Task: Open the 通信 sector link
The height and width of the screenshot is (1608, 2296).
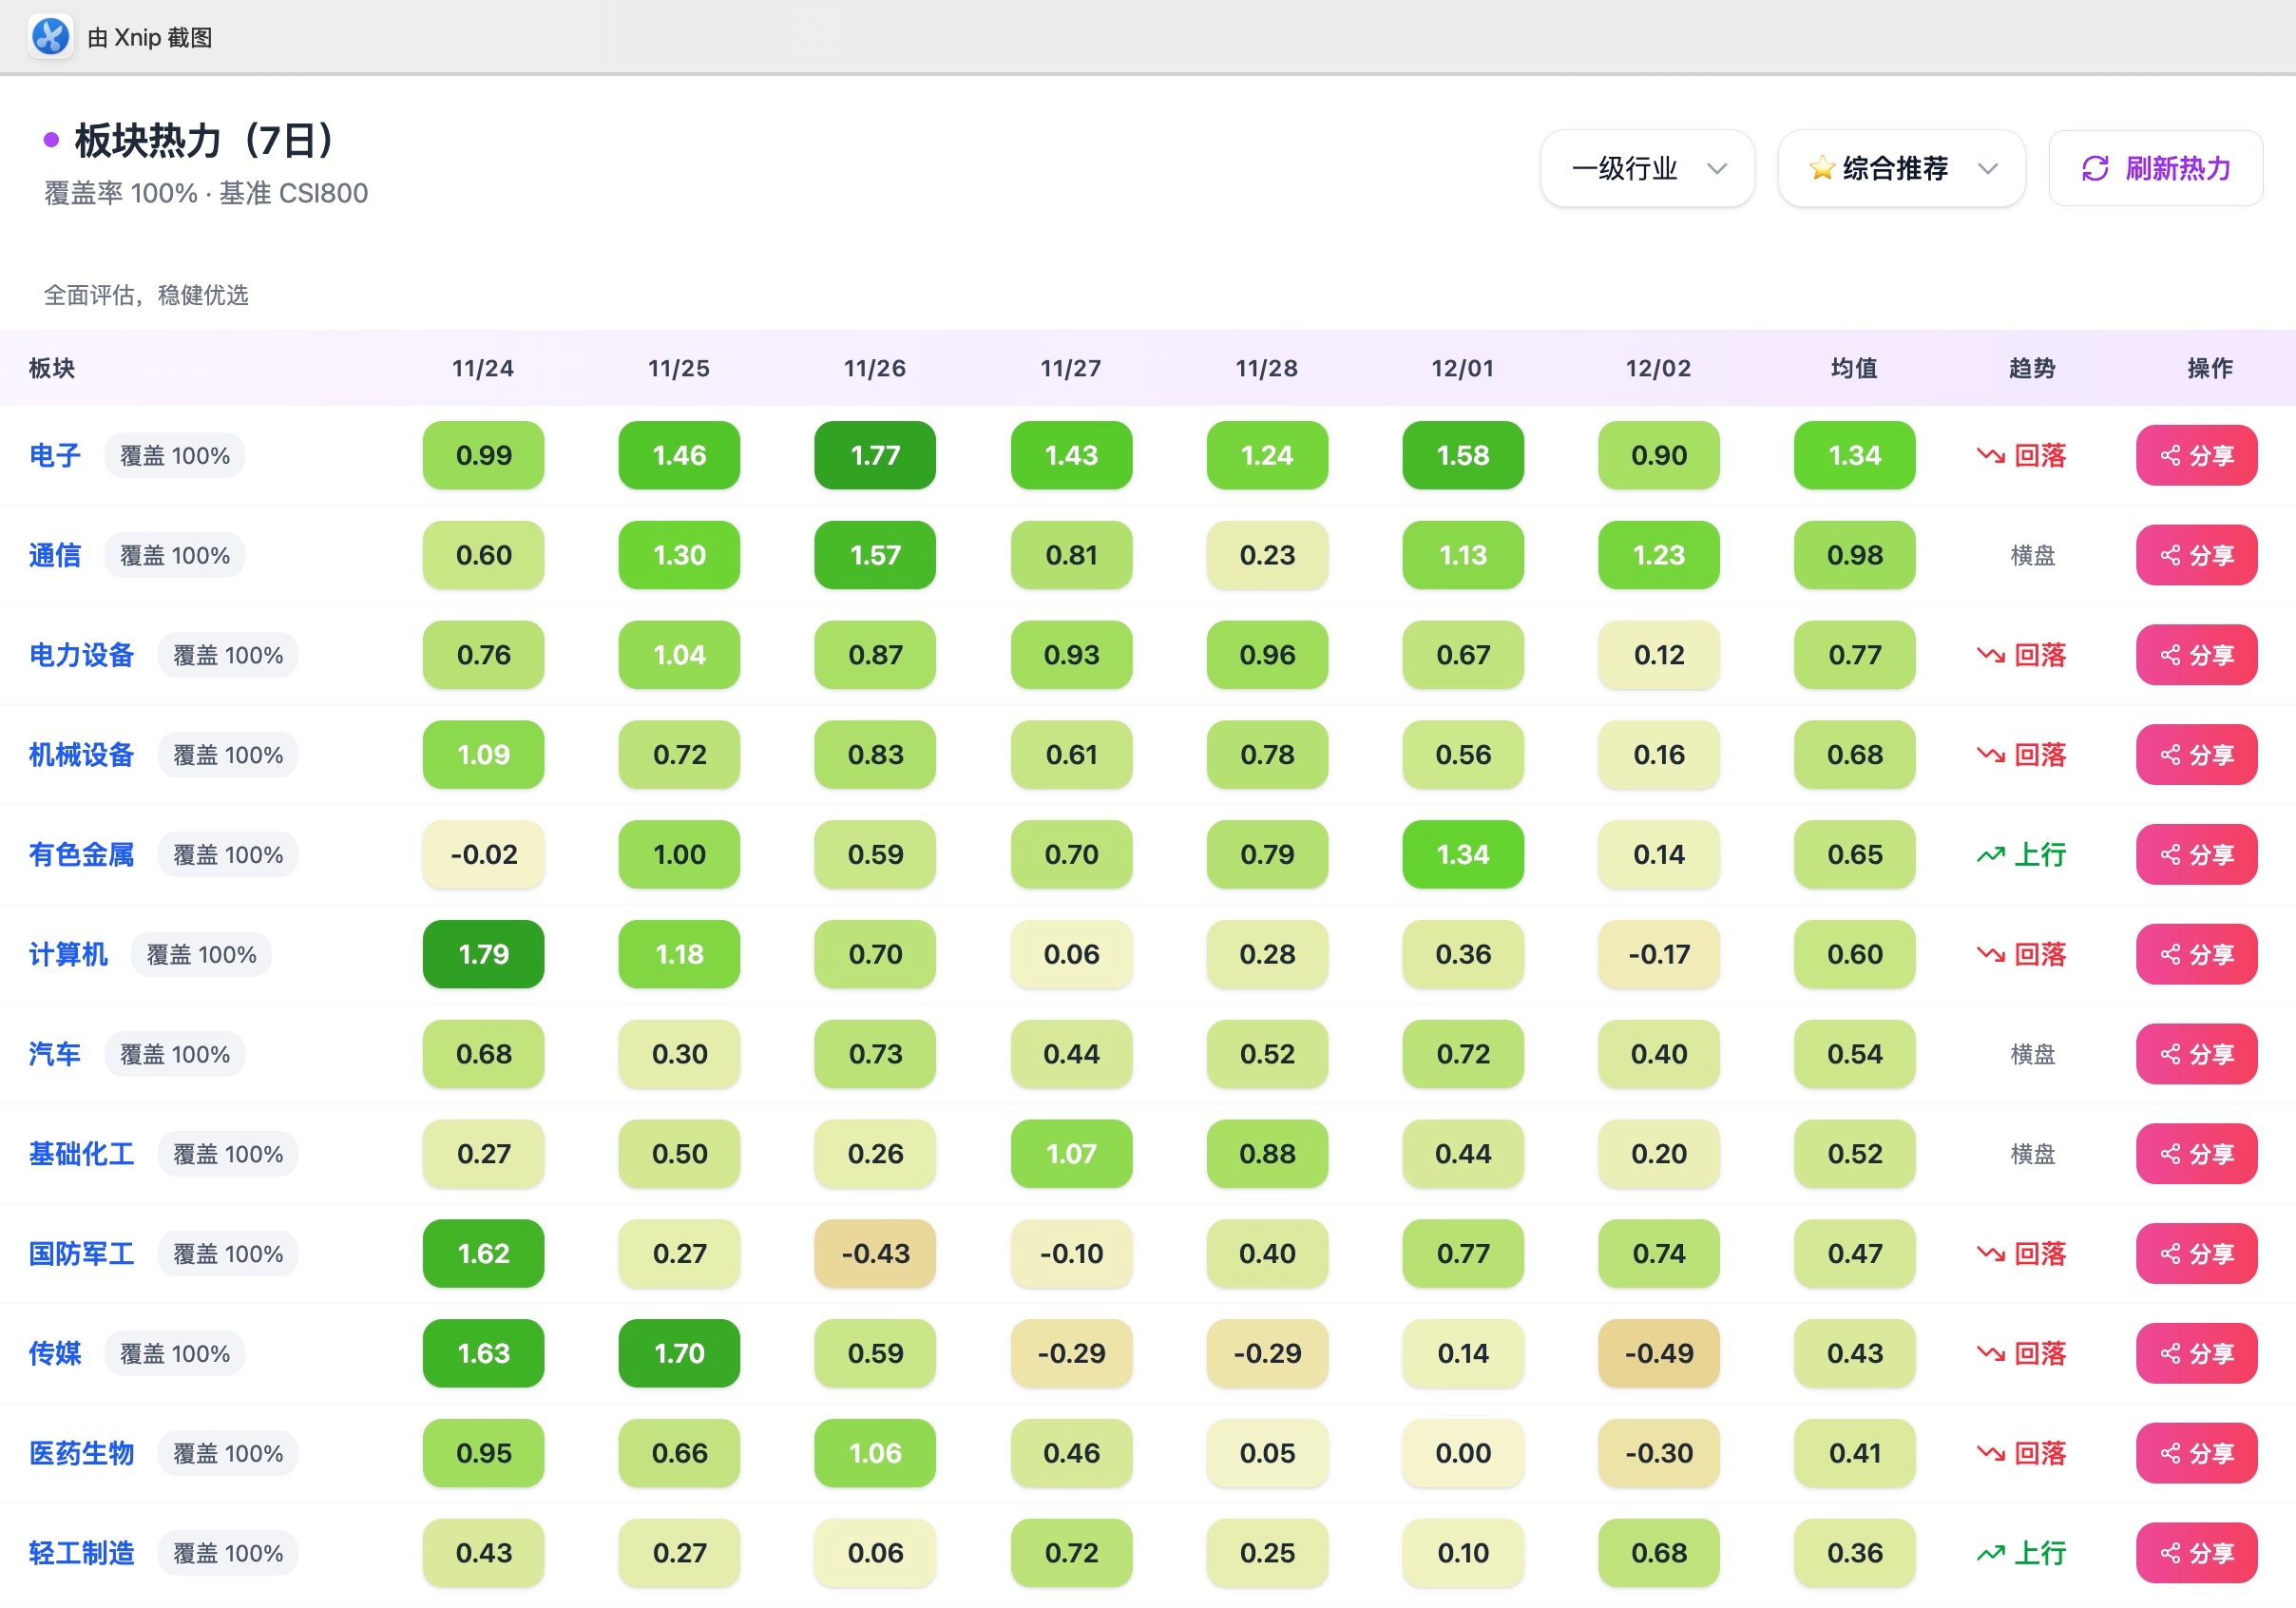Action: pyautogui.click(x=55, y=556)
